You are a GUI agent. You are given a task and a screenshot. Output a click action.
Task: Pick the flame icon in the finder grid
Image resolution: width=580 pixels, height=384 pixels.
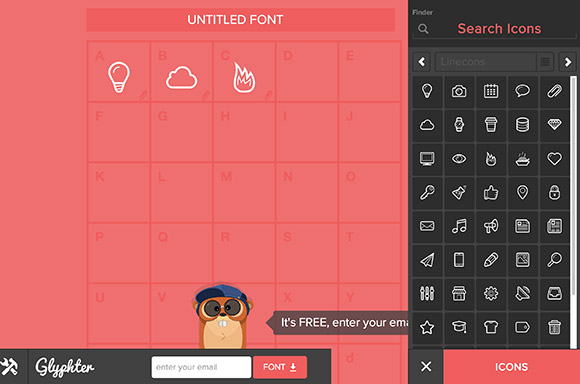[x=491, y=159]
